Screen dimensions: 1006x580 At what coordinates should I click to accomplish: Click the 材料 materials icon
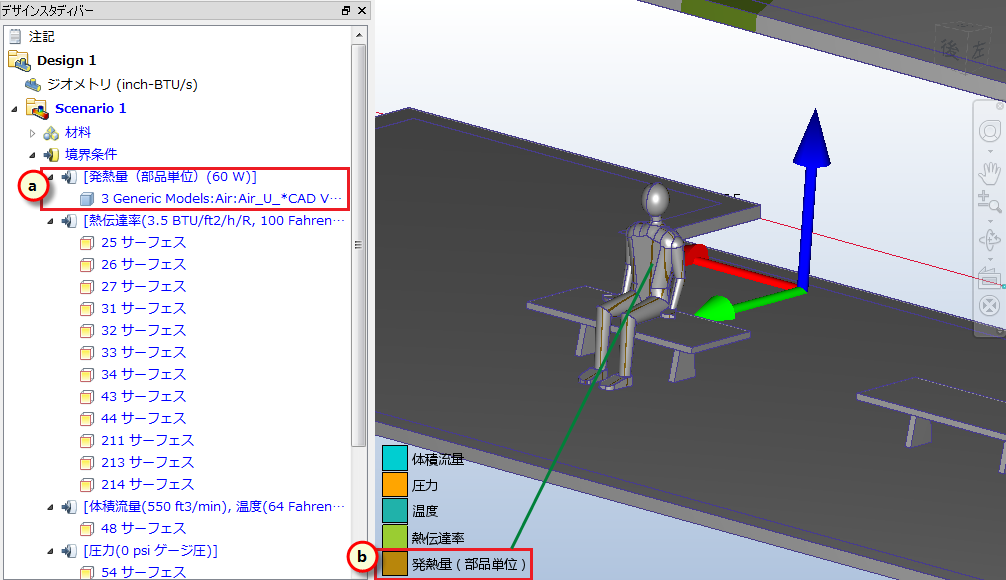click(x=51, y=133)
